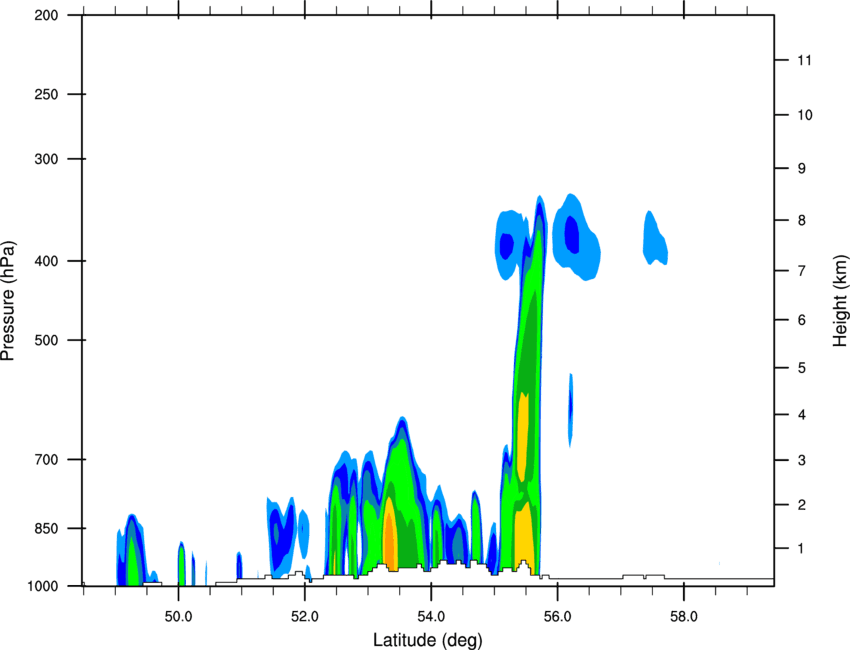Click the 6 km height label

click(x=802, y=320)
